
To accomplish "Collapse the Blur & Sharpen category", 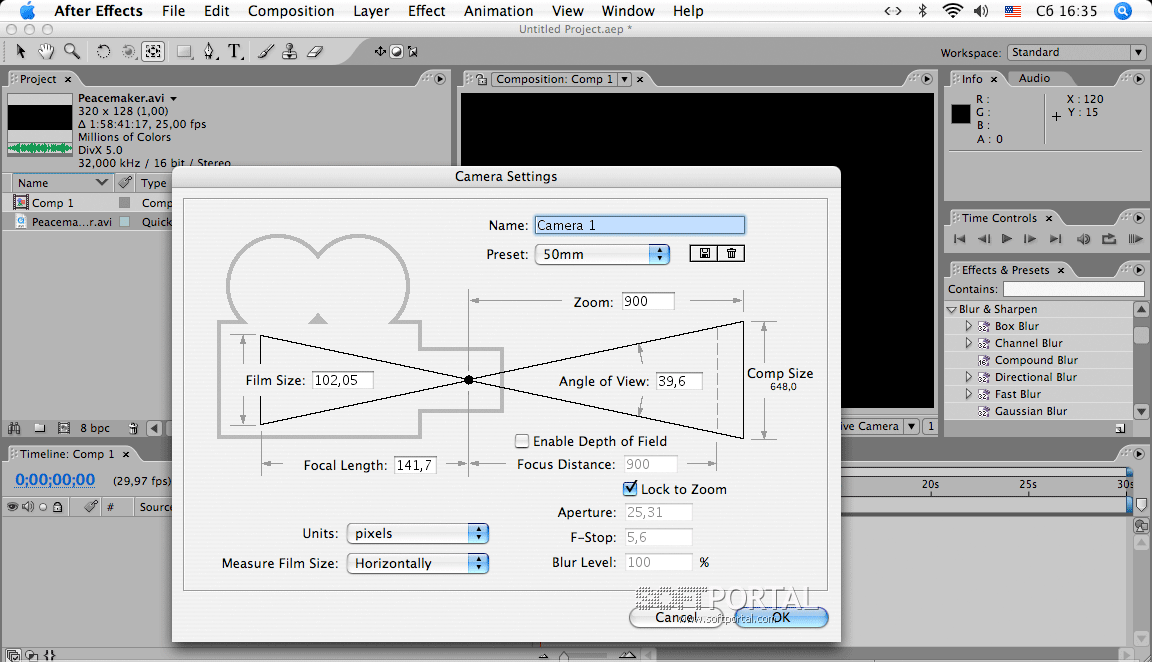I will coord(952,309).
